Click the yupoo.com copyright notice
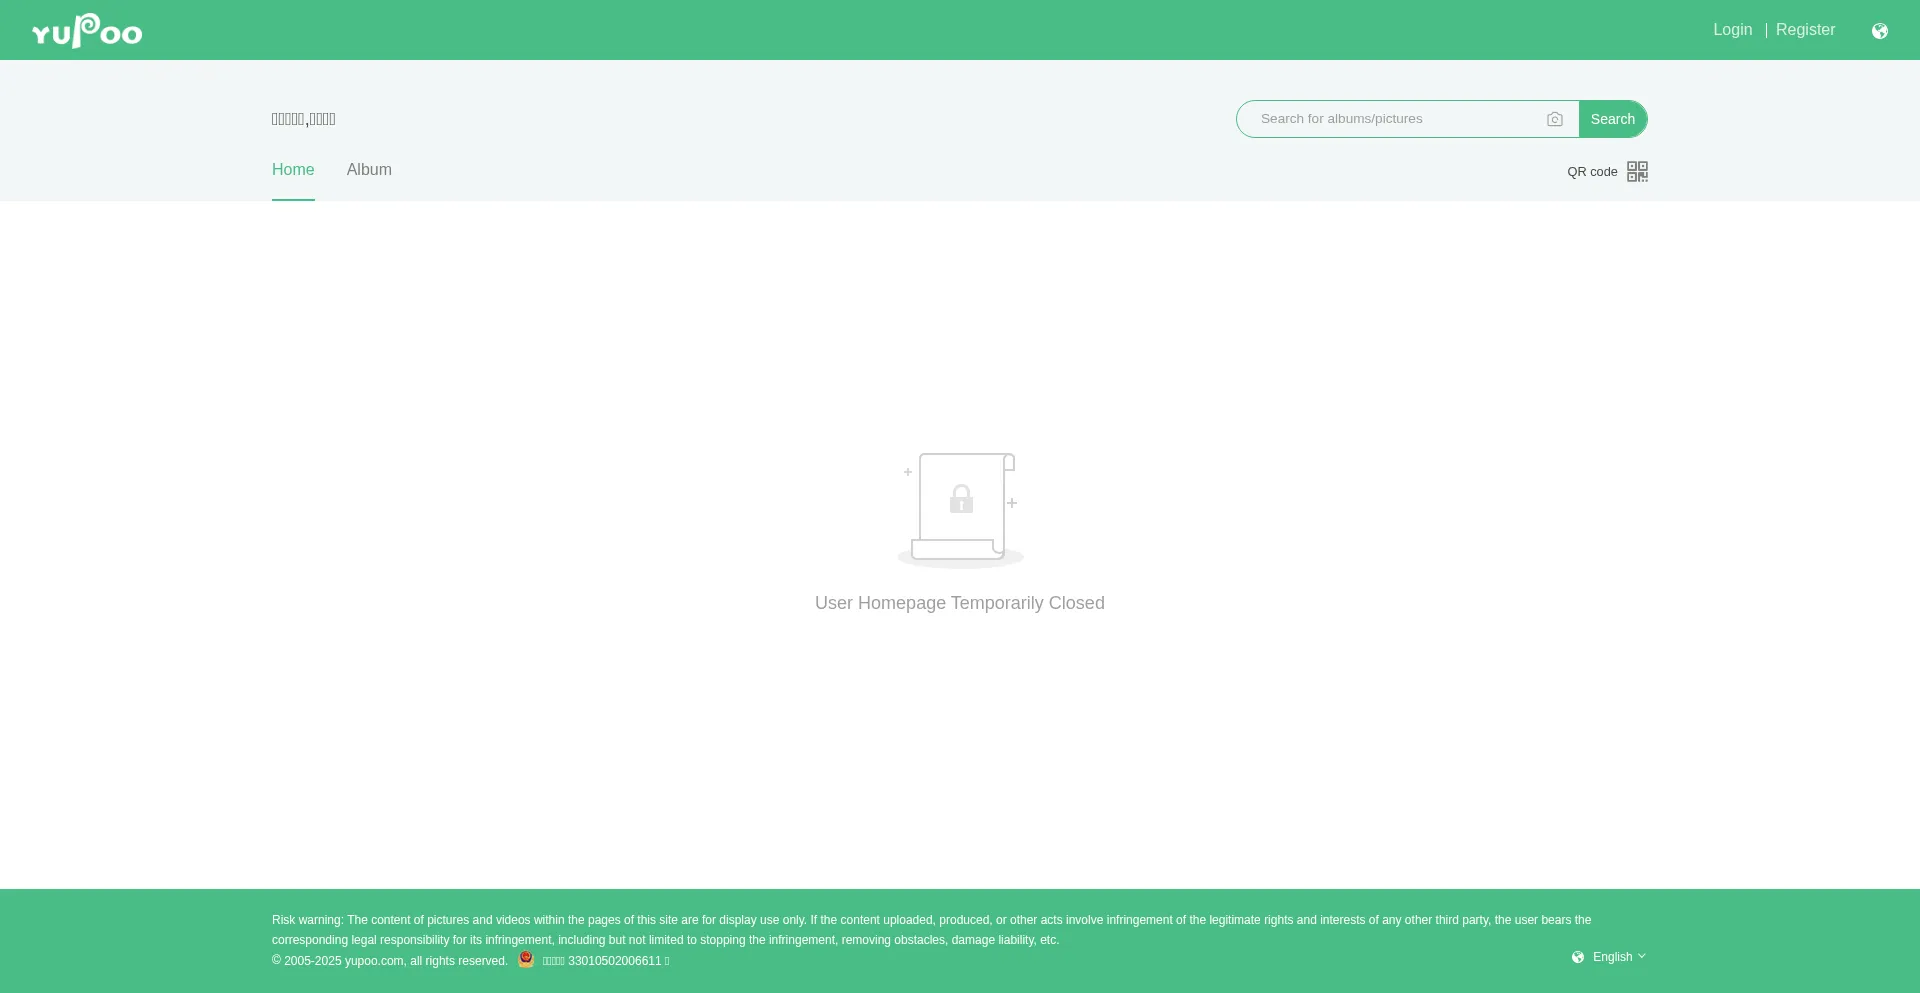The height and width of the screenshot is (993, 1920). coord(390,961)
